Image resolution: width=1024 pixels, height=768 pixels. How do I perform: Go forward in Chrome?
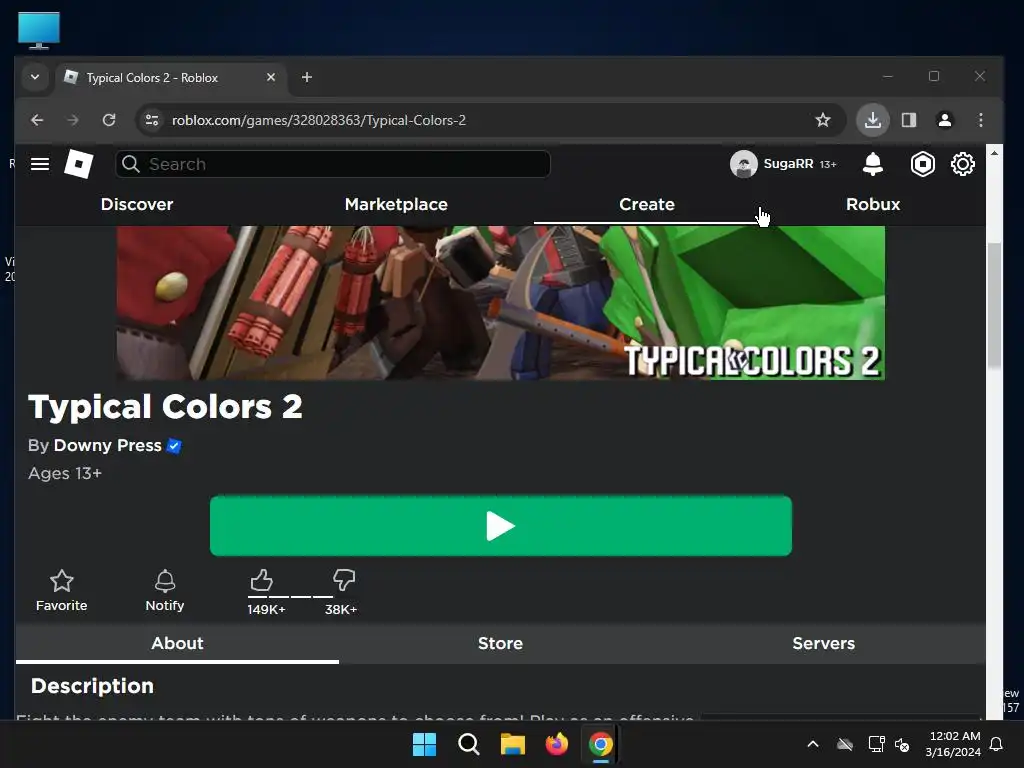click(72, 120)
